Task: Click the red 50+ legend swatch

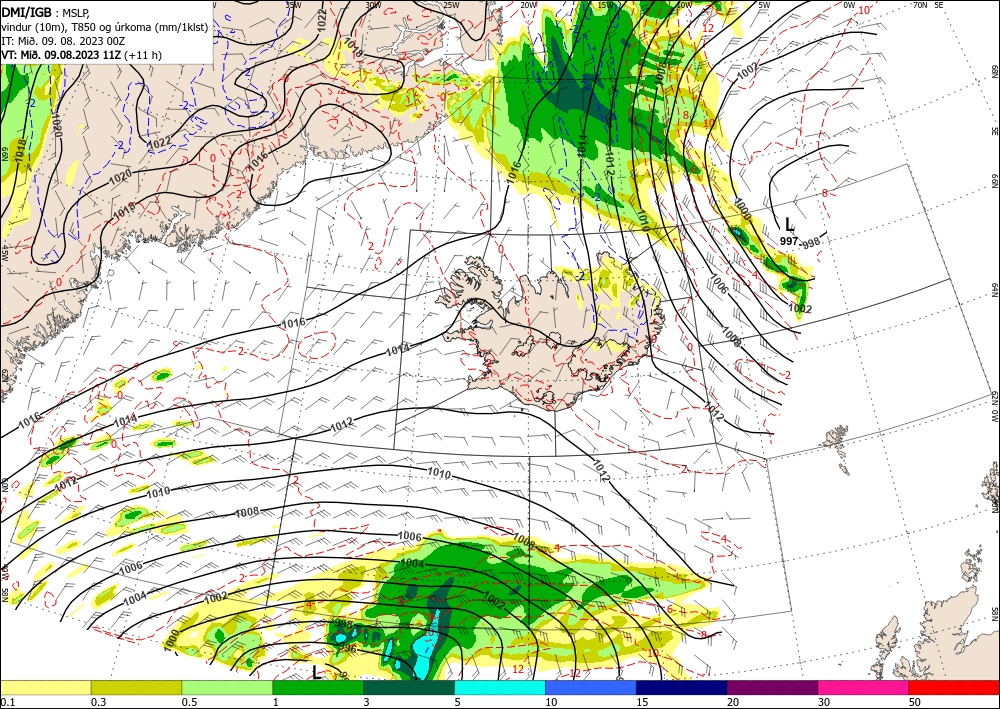Action: point(954,687)
